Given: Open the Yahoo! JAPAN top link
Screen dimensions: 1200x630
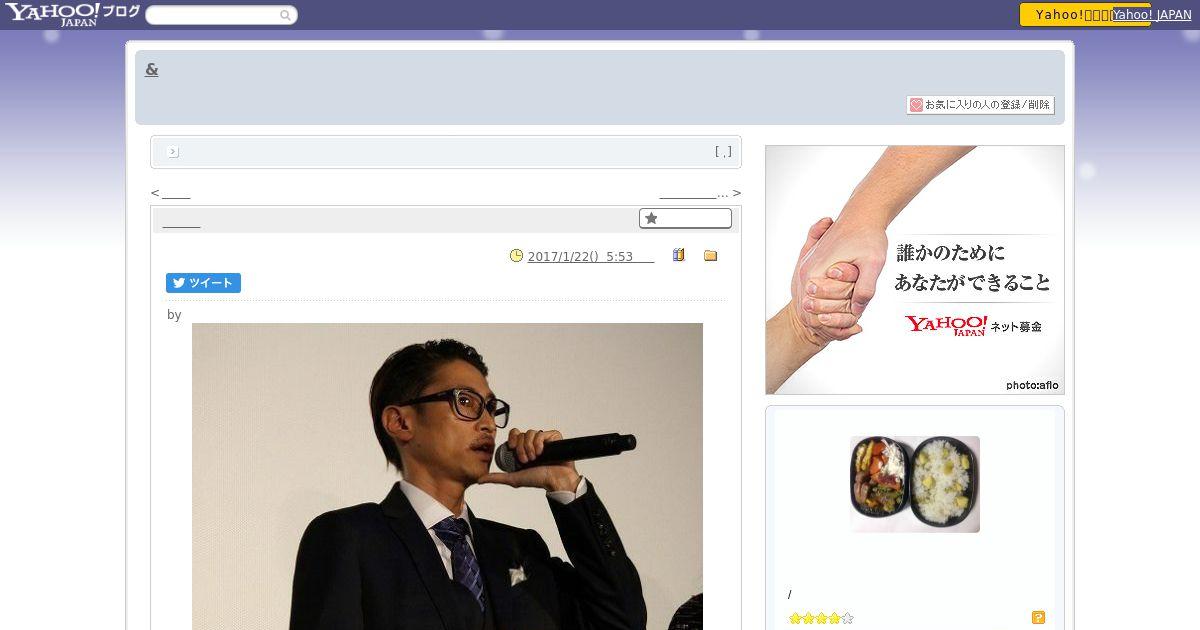Looking at the screenshot, I should tap(1152, 15).
